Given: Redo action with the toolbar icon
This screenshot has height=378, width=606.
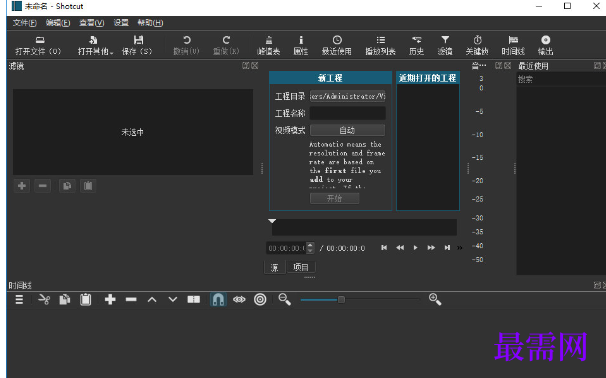Looking at the screenshot, I should pos(226,45).
